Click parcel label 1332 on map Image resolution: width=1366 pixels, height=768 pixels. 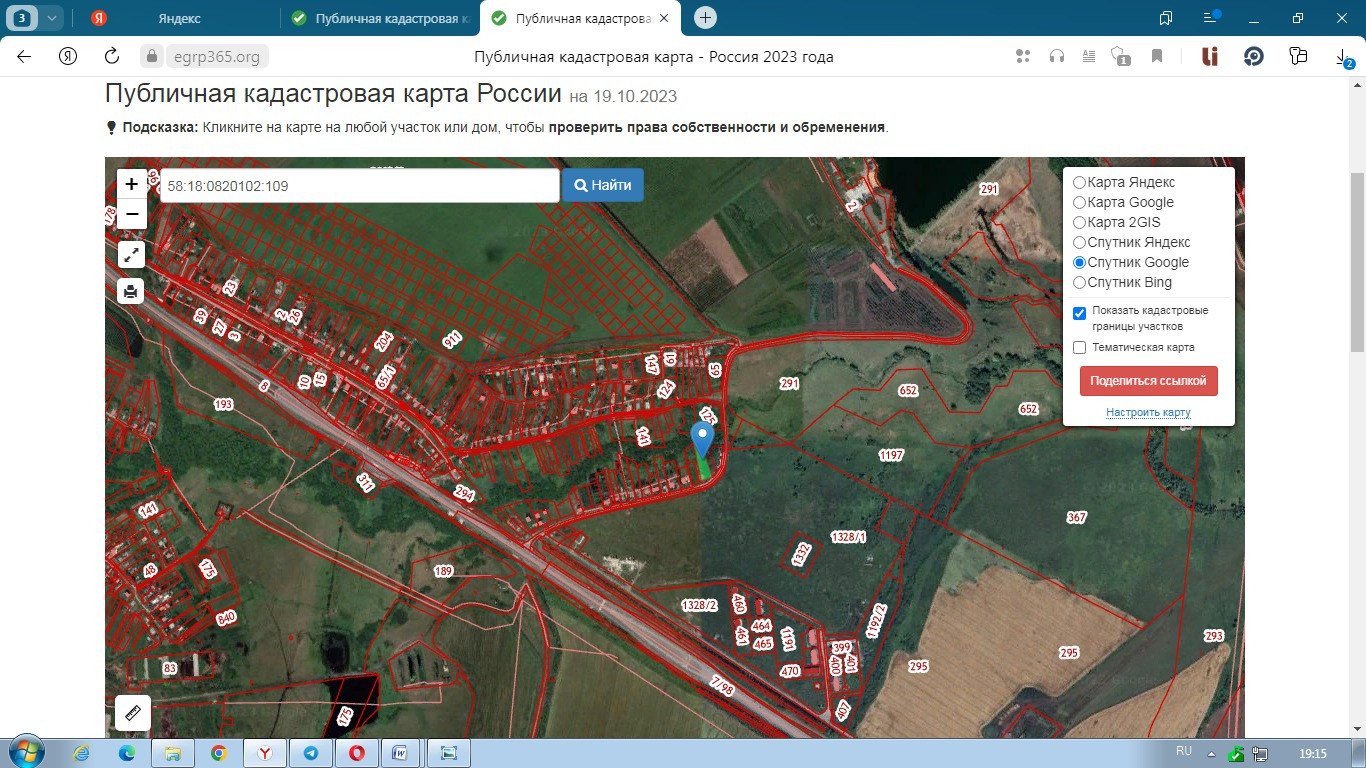pyautogui.click(x=801, y=554)
